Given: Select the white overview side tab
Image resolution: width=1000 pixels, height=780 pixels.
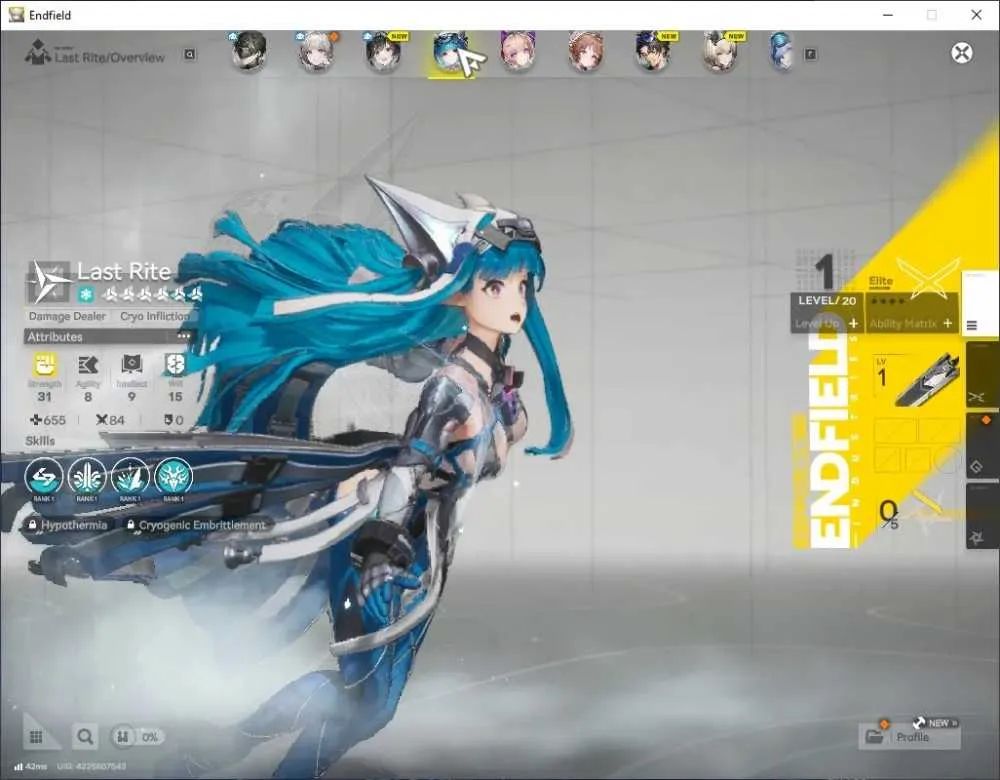Looking at the screenshot, I should (980, 304).
